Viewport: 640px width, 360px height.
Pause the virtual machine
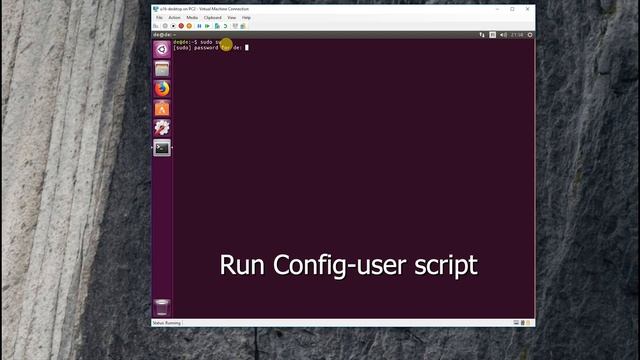tap(199, 26)
